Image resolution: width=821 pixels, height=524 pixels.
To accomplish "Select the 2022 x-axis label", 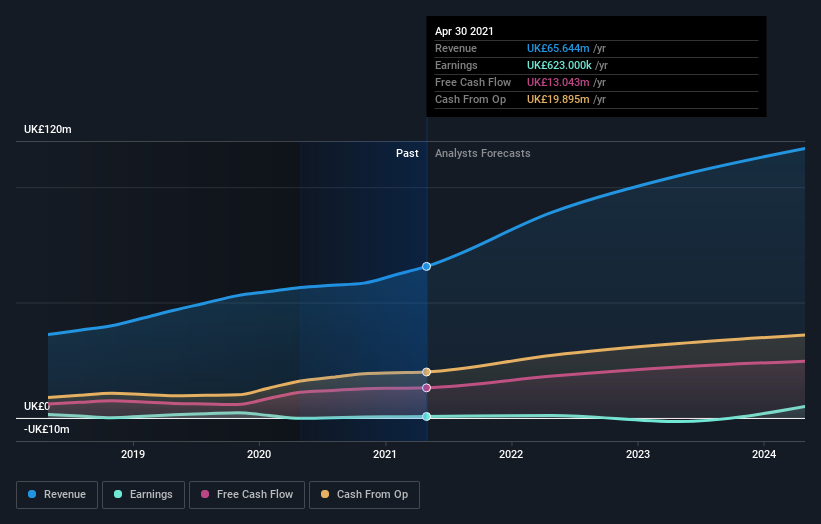I will click(511, 454).
